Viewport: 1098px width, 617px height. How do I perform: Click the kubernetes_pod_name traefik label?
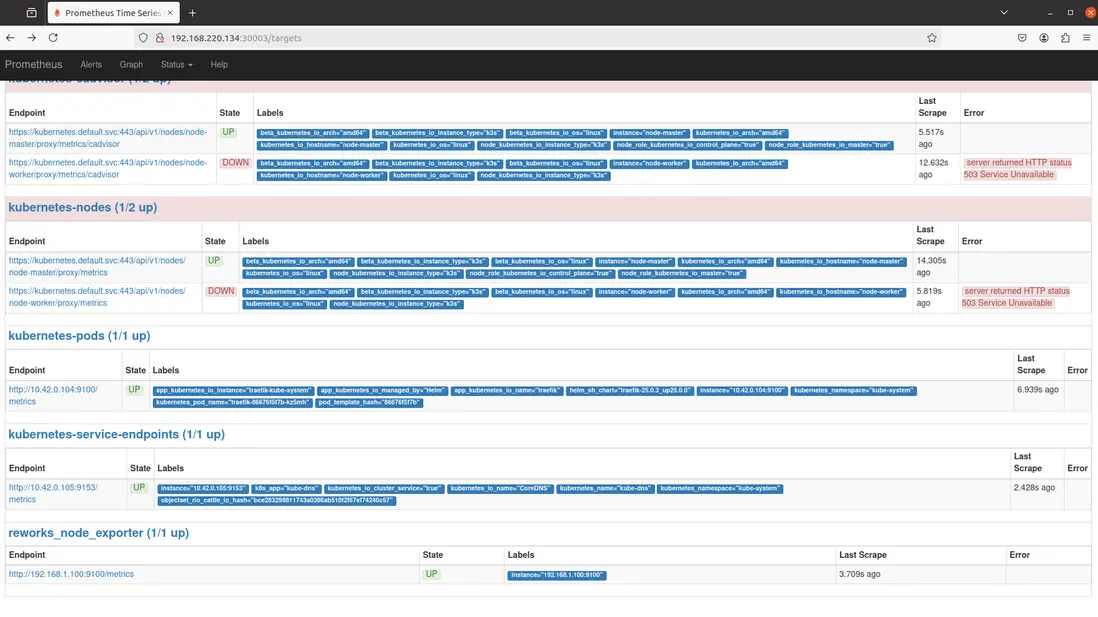232,403
